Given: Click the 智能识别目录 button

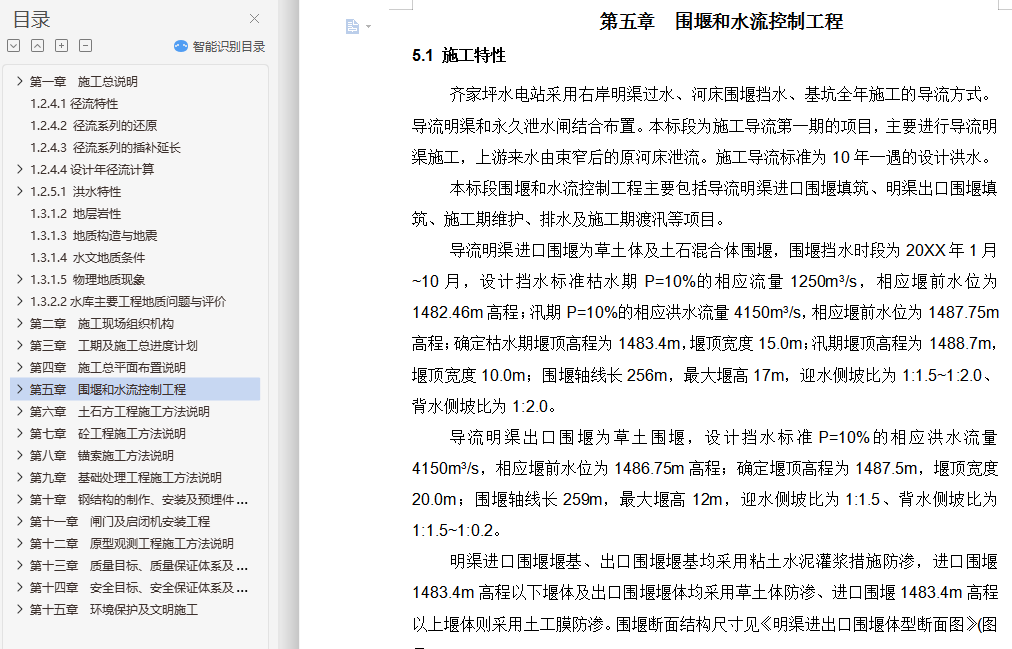Looking at the screenshot, I should tap(219, 46).
